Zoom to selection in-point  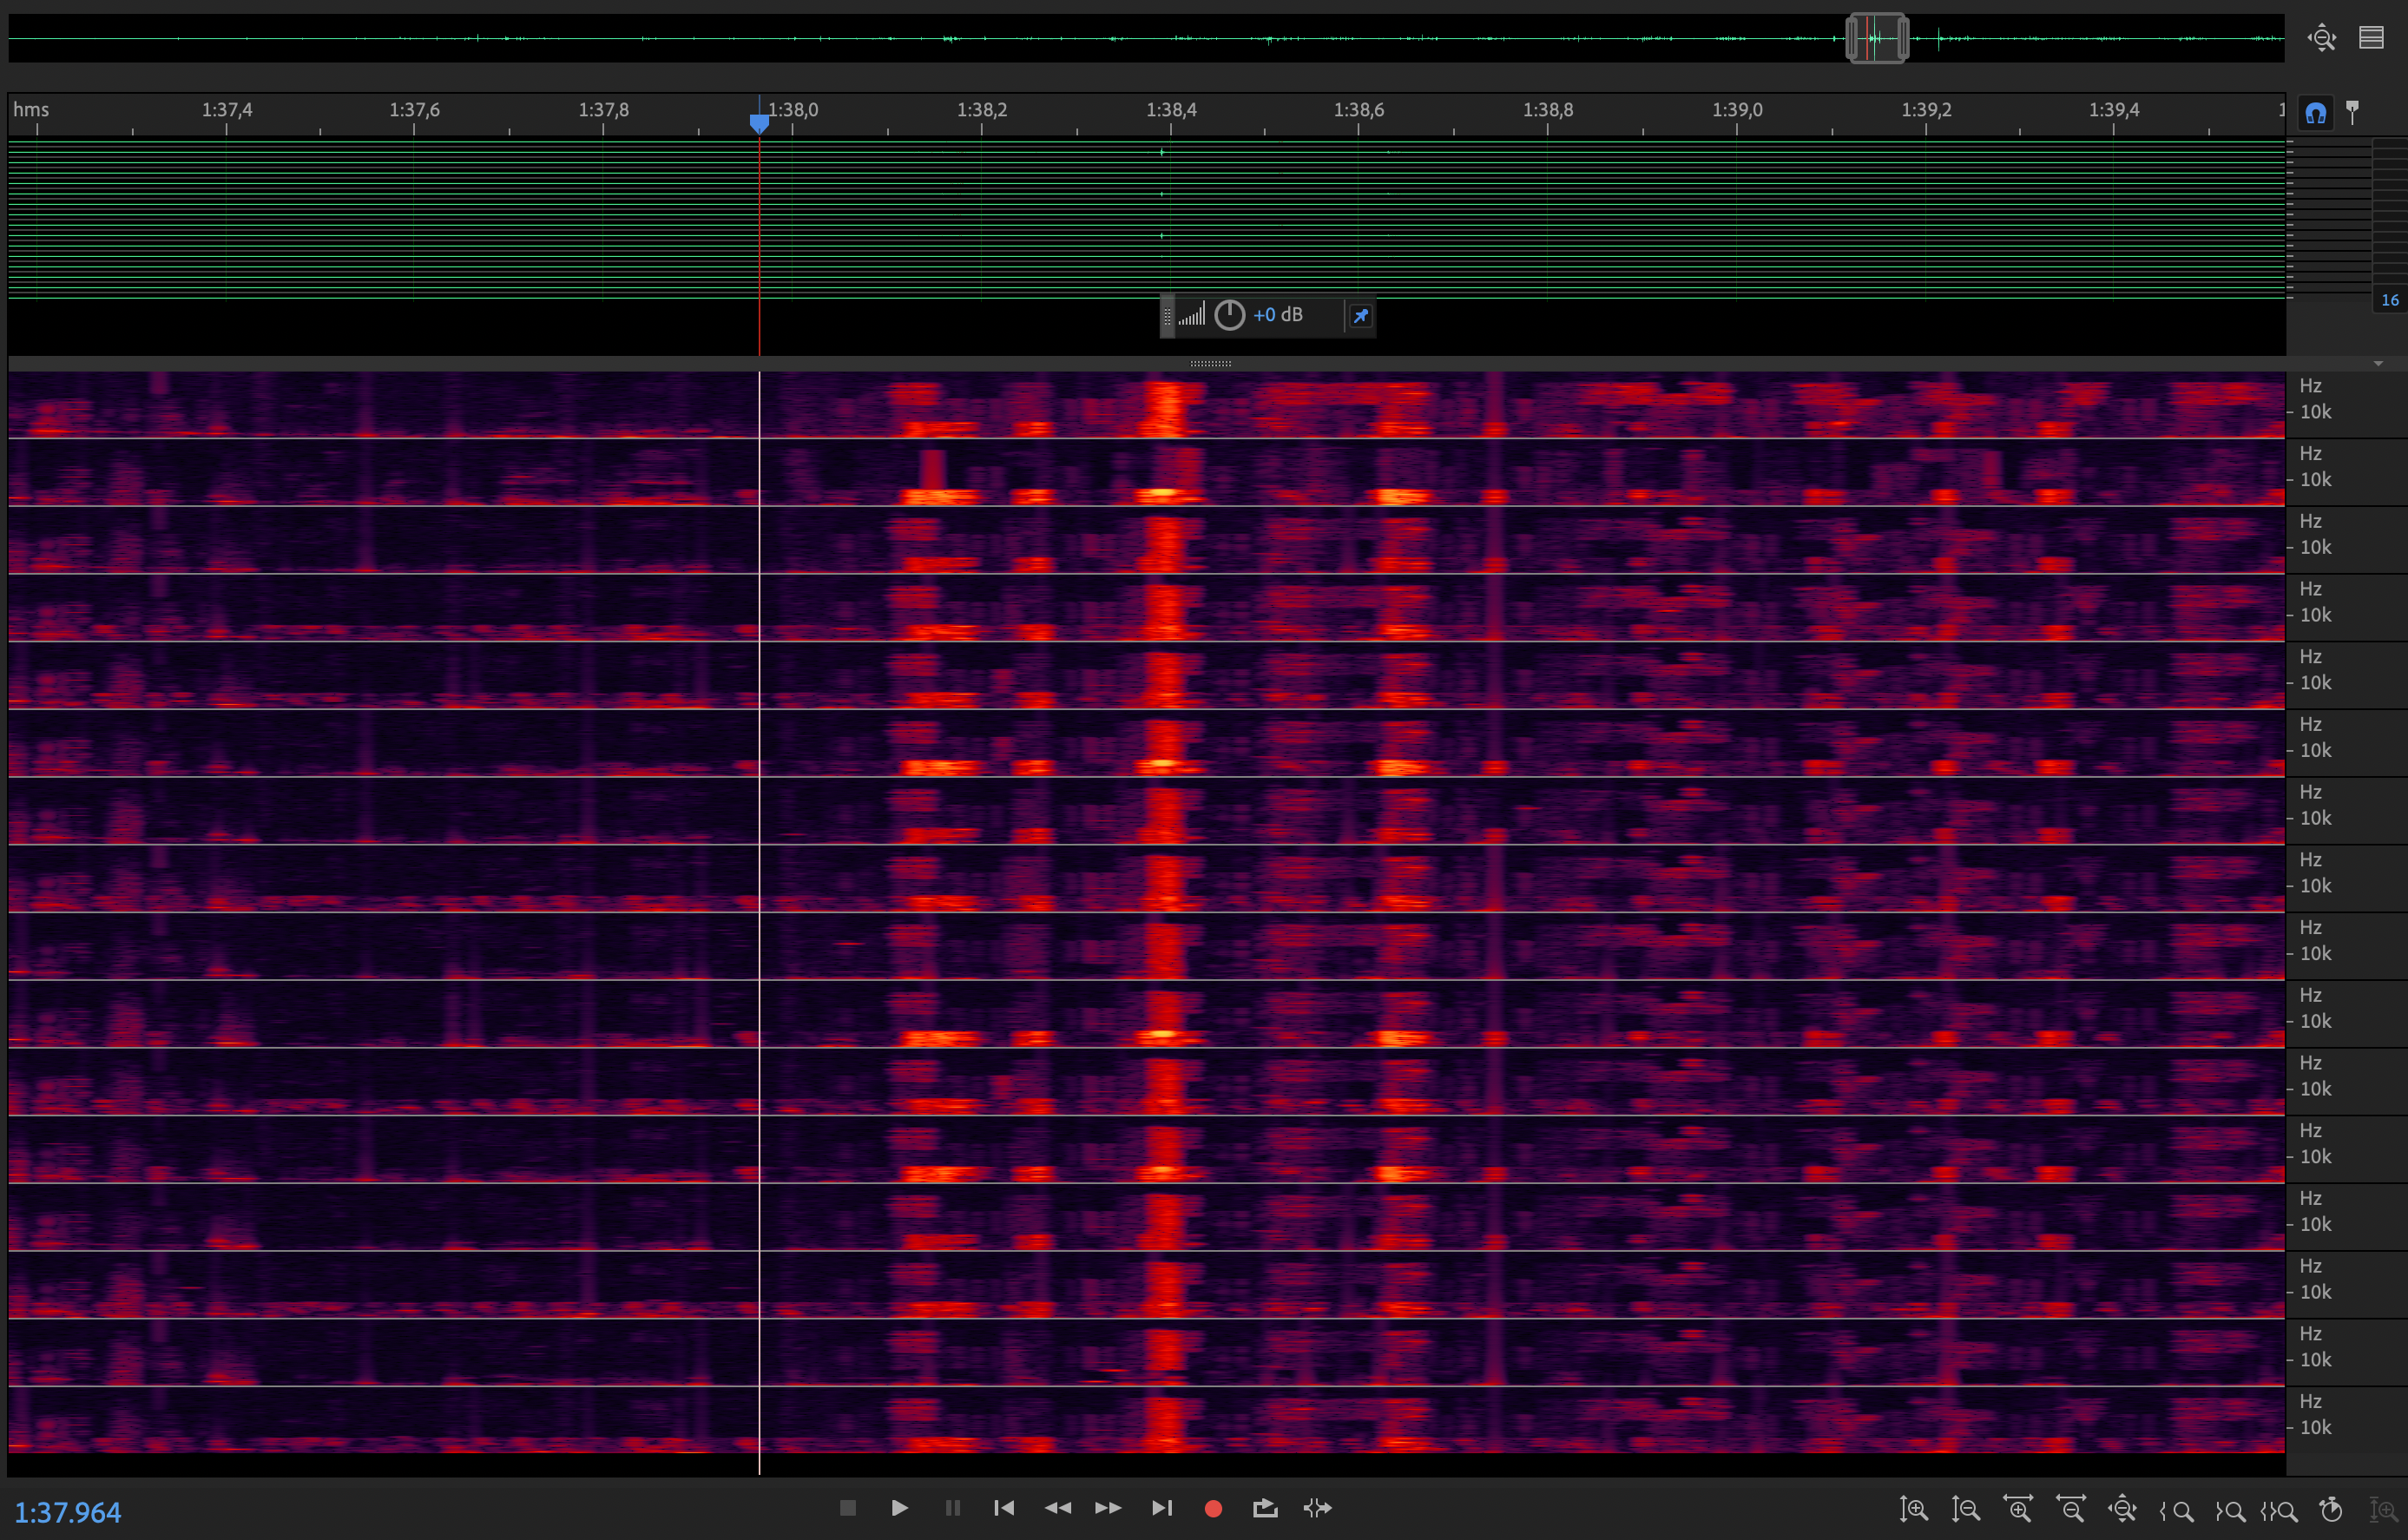[2176, 1510]
